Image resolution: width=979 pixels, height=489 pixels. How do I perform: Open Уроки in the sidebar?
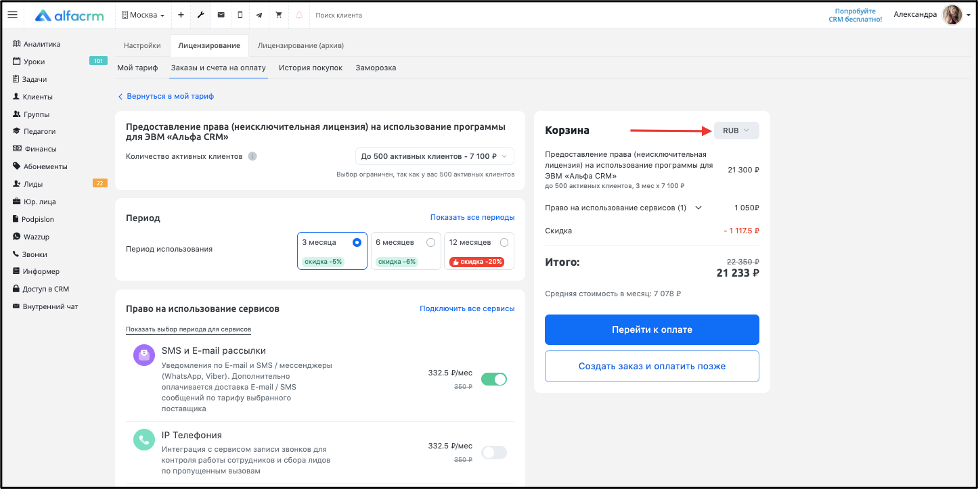[29, 62]
